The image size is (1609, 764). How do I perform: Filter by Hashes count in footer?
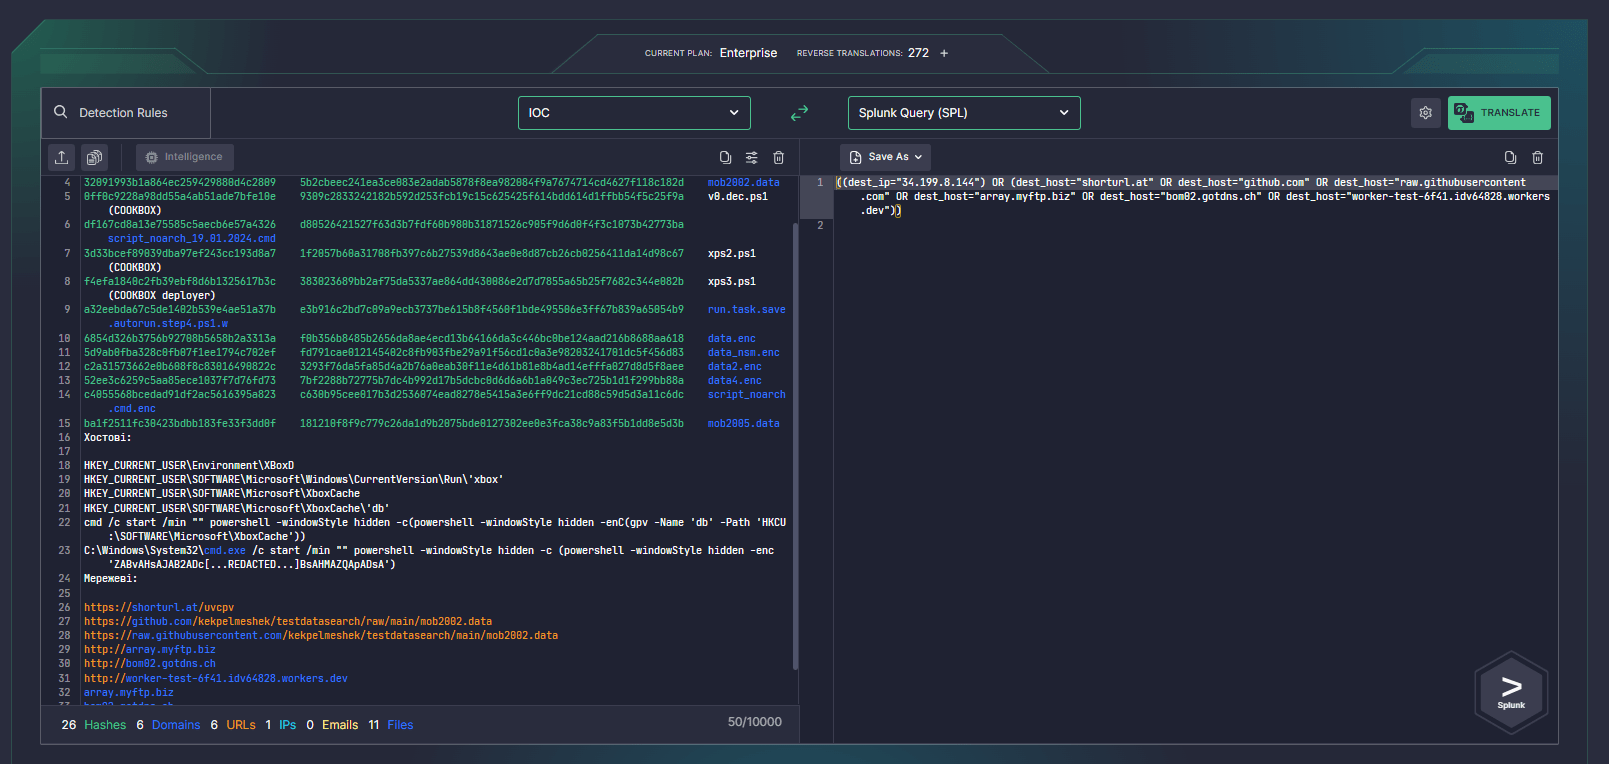[94, 725]
